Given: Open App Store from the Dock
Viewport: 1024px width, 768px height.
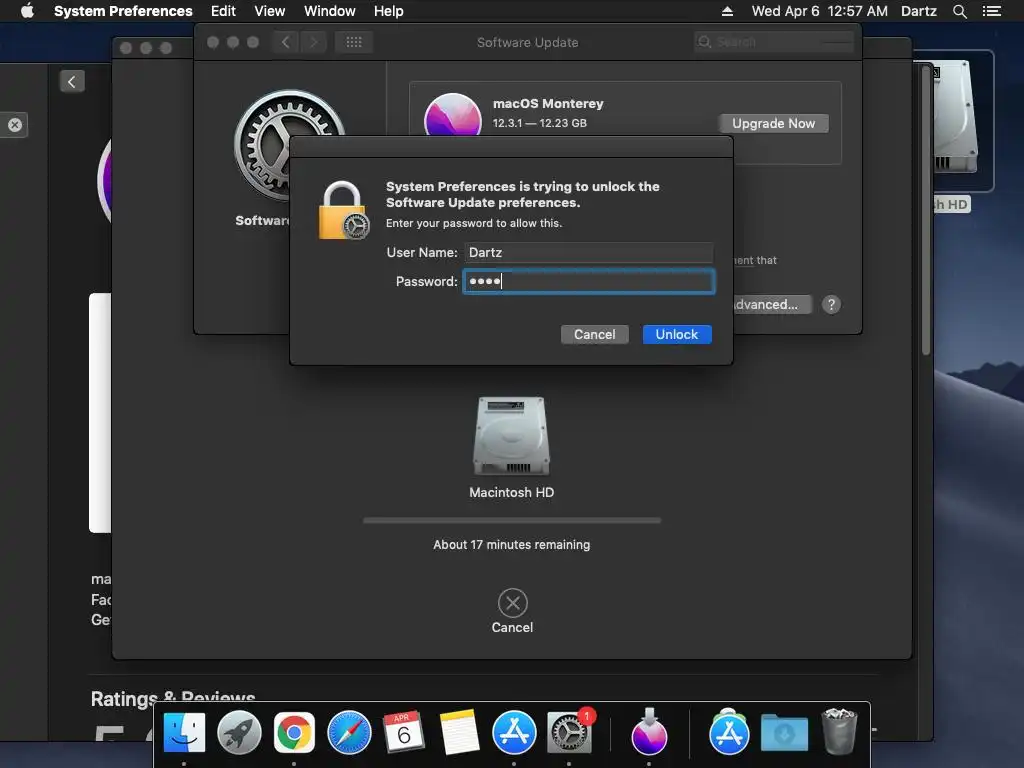Looking at the screenshot, I should [x=514, y=733].
